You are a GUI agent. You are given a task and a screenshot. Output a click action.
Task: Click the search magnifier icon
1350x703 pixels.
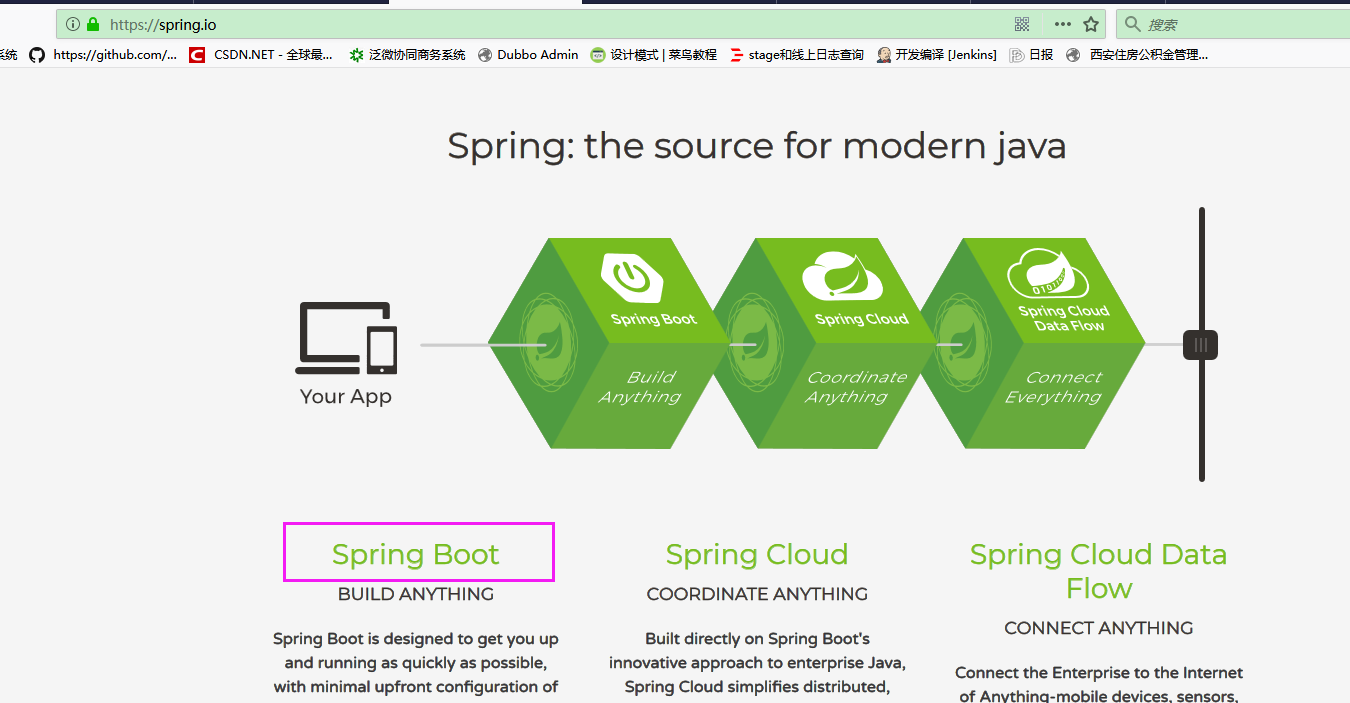[x=1132, y=24]
